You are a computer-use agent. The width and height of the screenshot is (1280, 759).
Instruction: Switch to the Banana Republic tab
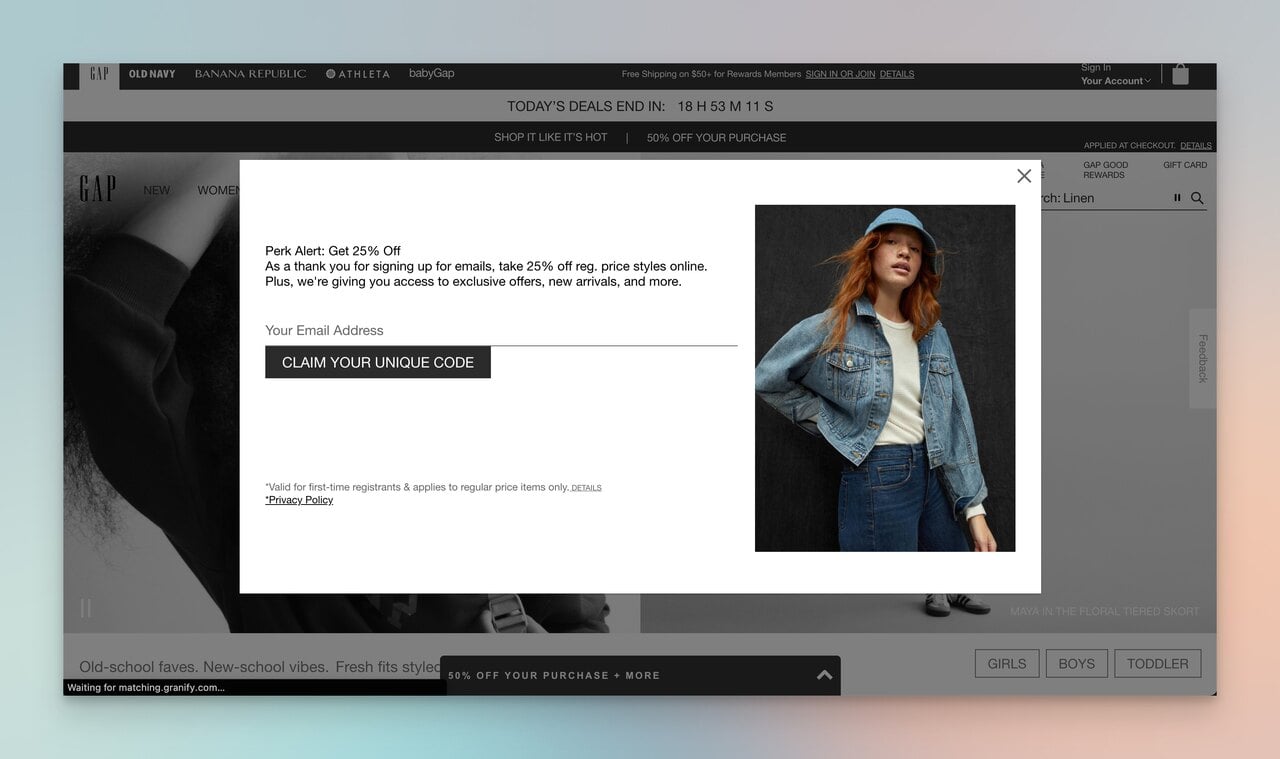click(x=250, y=74)
